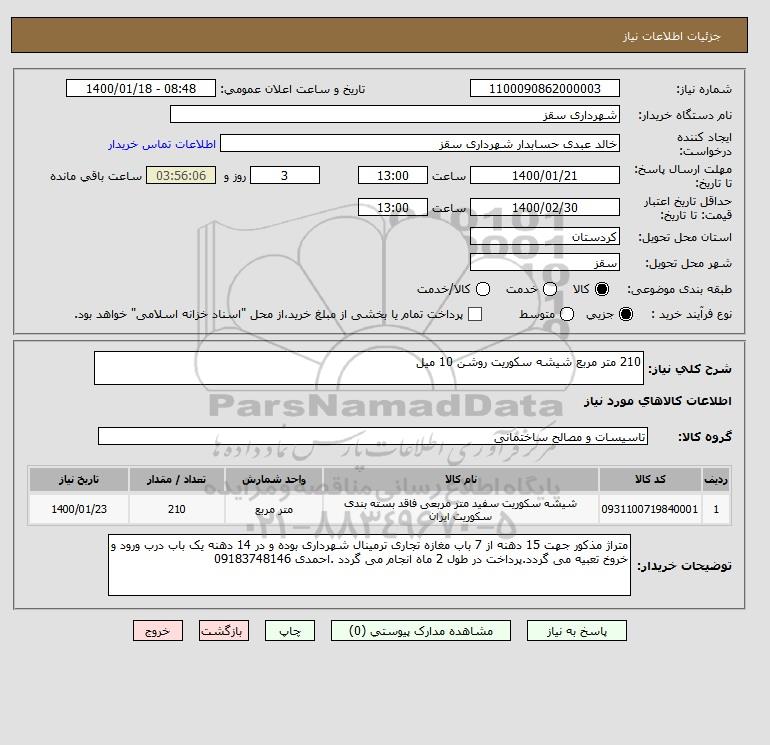Select the خدمت radio button
Screen dimensions: 770x745
click(x=550, y=289)
